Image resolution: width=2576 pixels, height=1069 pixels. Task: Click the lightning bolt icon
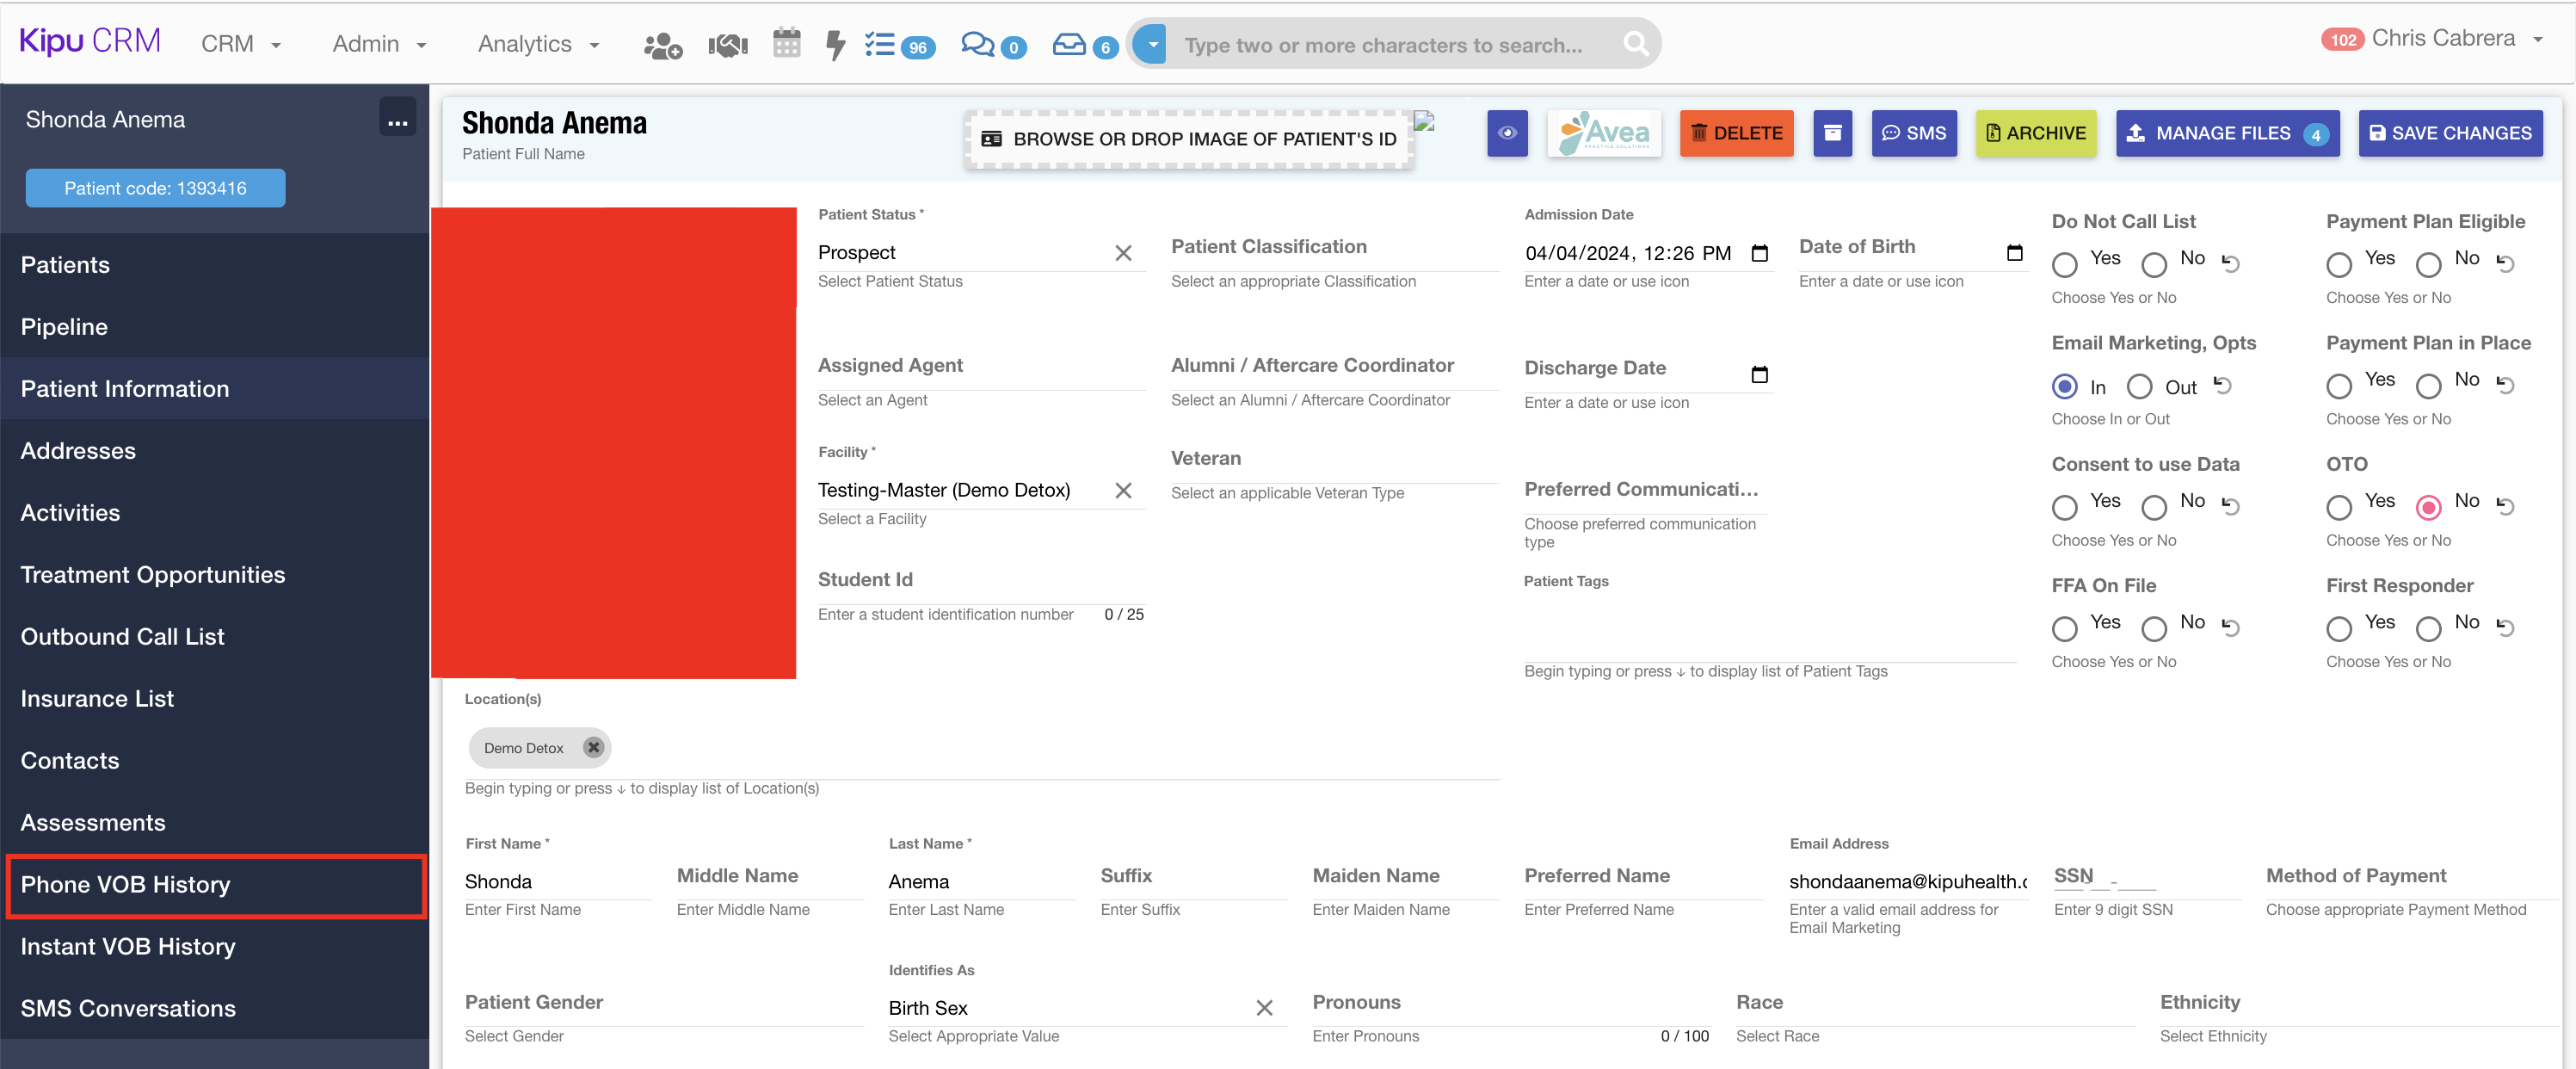click(835, 45)
